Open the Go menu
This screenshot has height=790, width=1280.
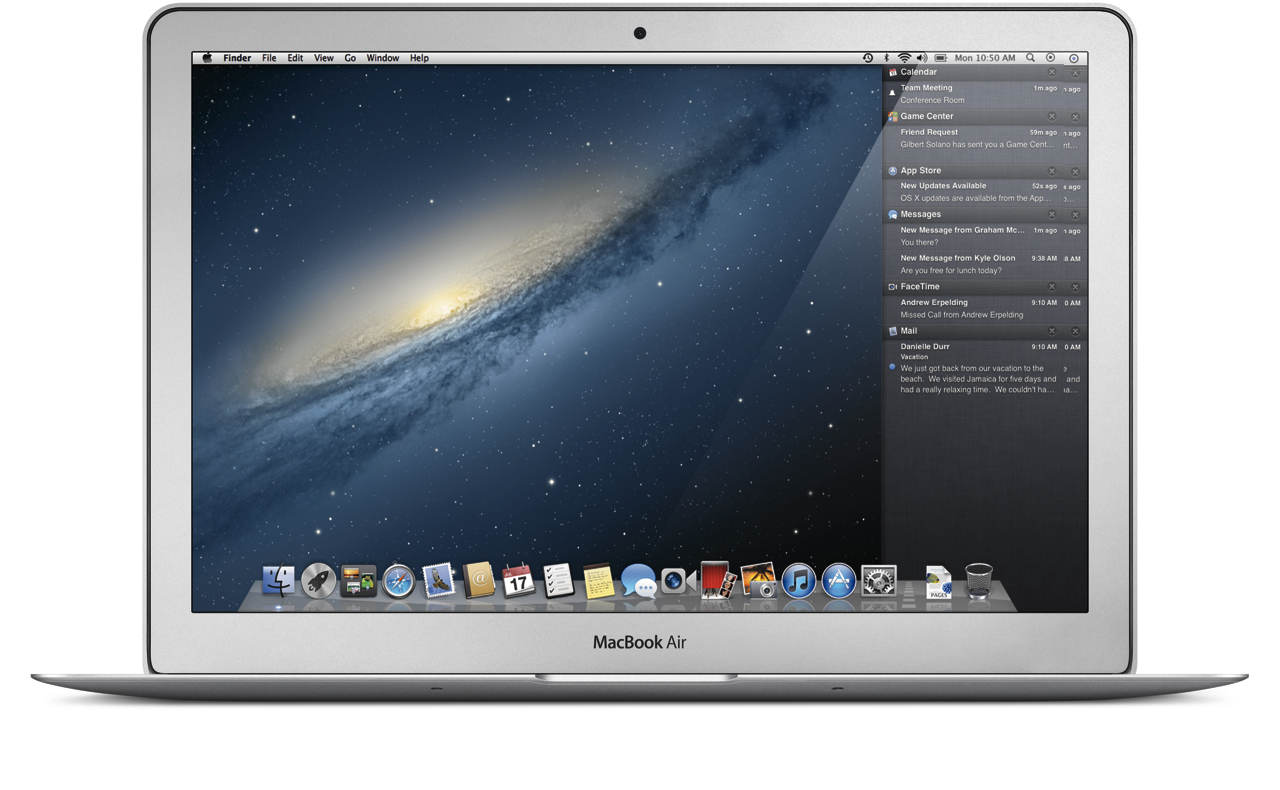[x=350, y=58]
